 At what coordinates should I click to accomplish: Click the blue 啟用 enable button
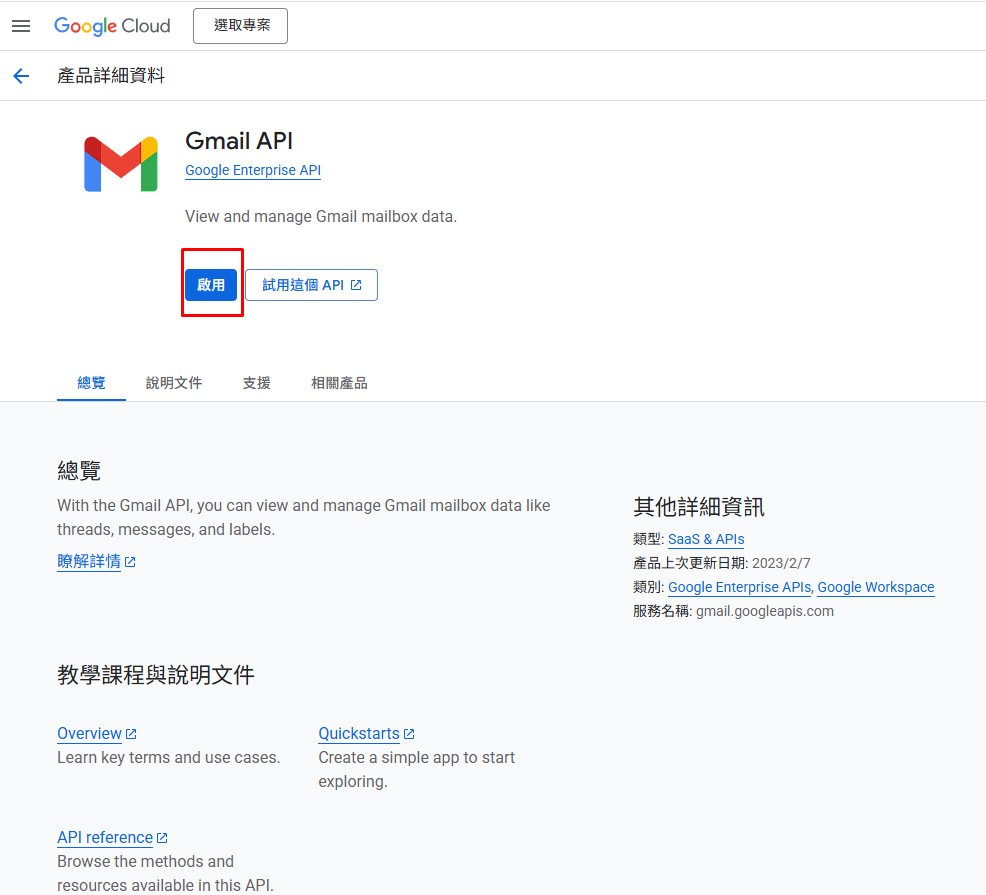click(211, 285)
